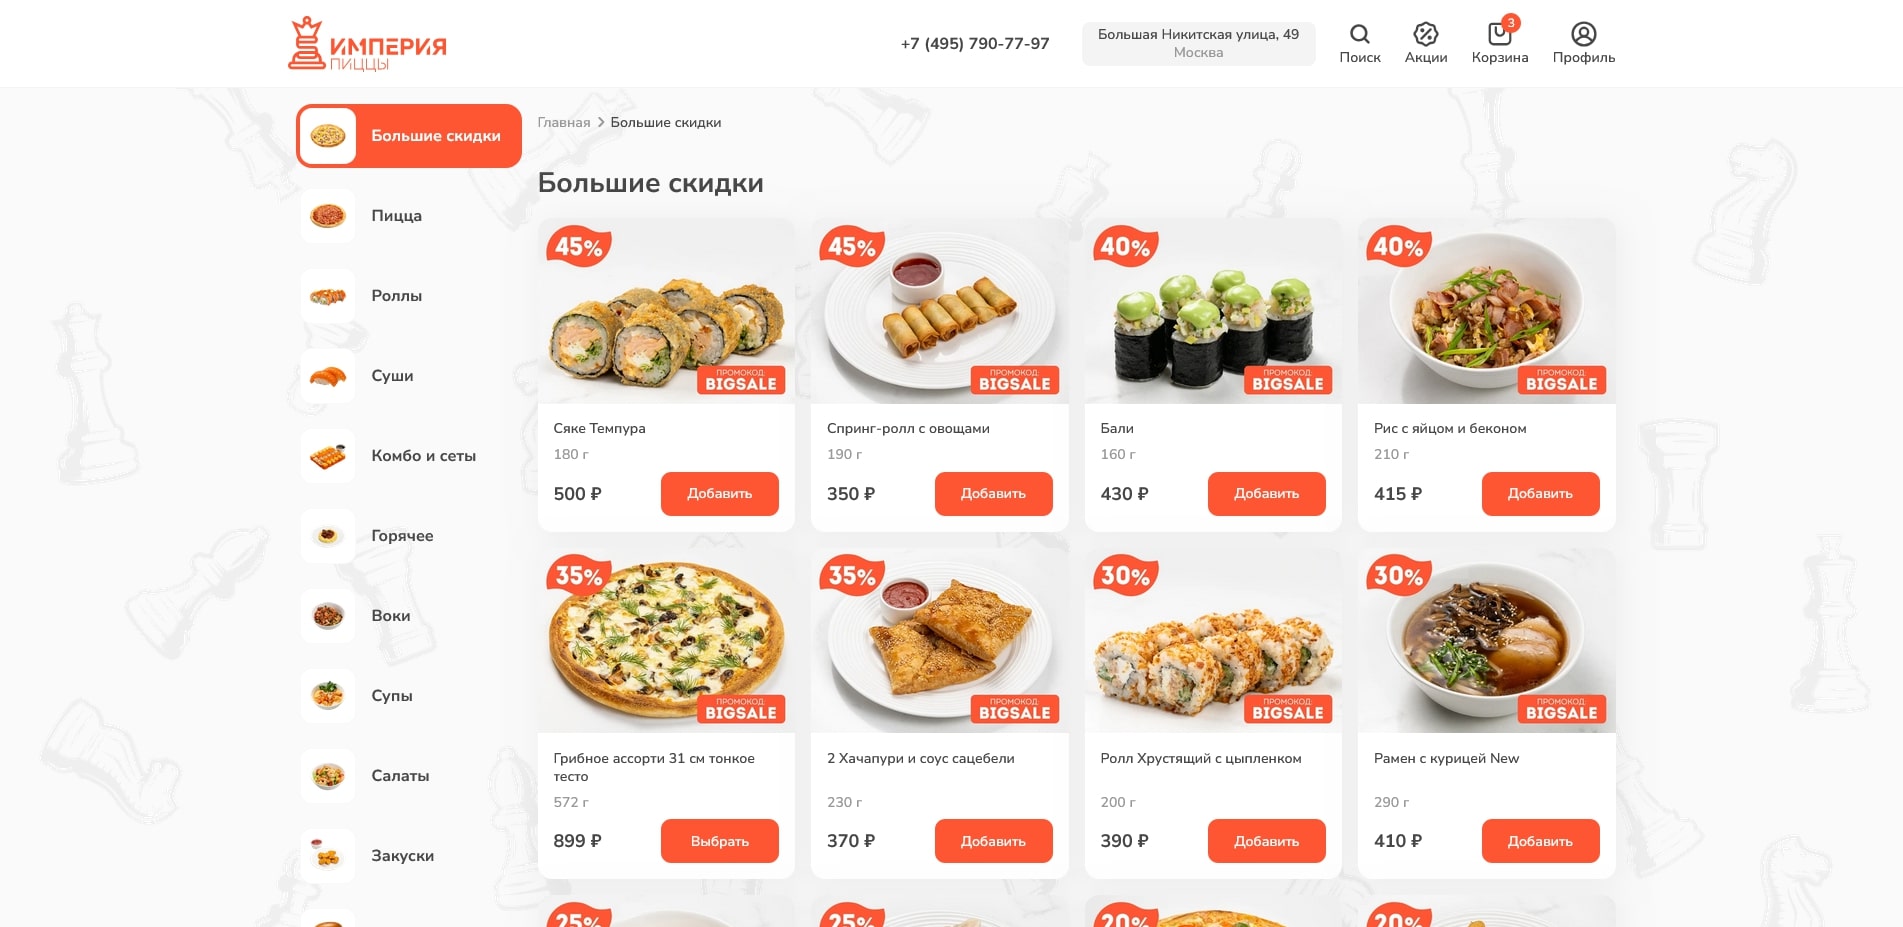Select the Суши category icon

pyautogui.click(x=328, y=376)
